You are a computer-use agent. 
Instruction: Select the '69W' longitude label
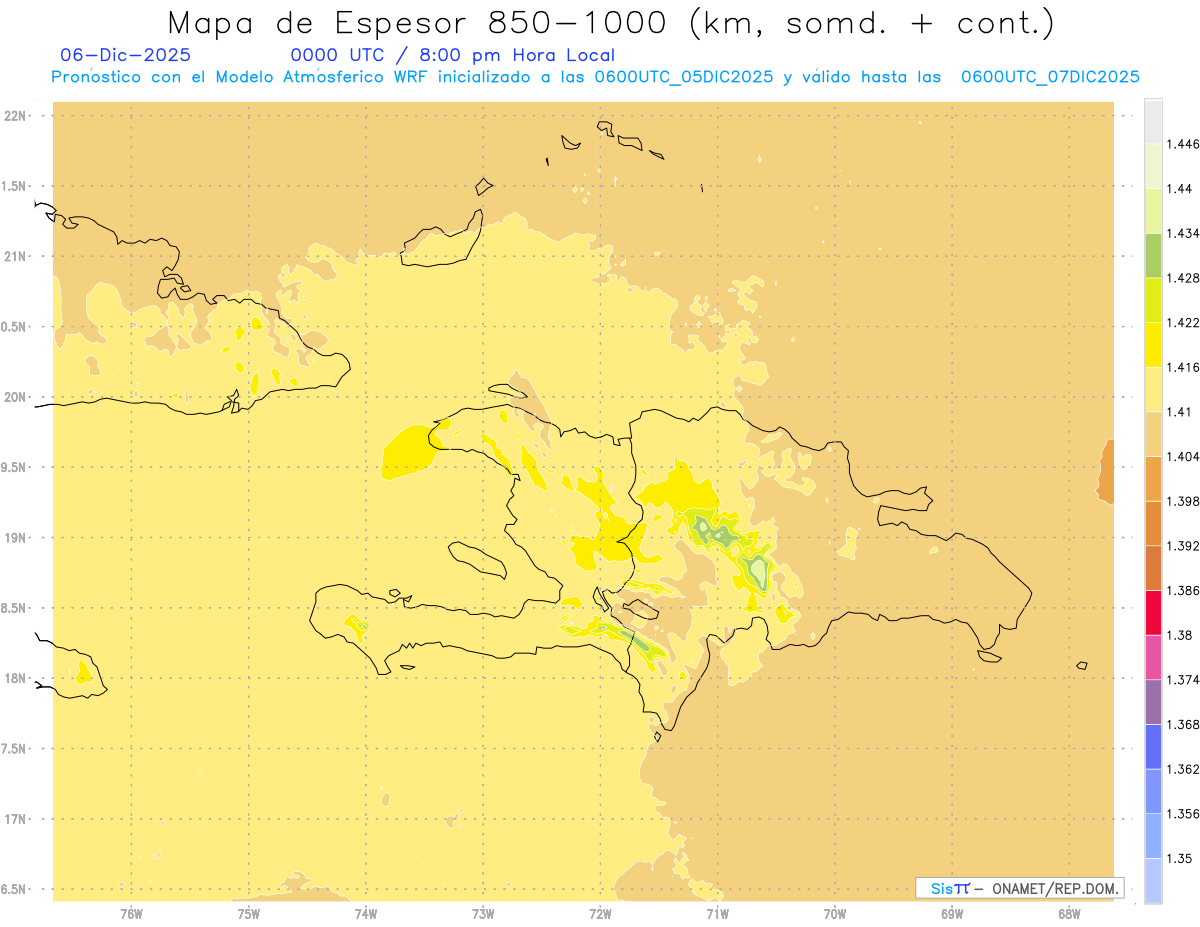click(x=952, y=913)
